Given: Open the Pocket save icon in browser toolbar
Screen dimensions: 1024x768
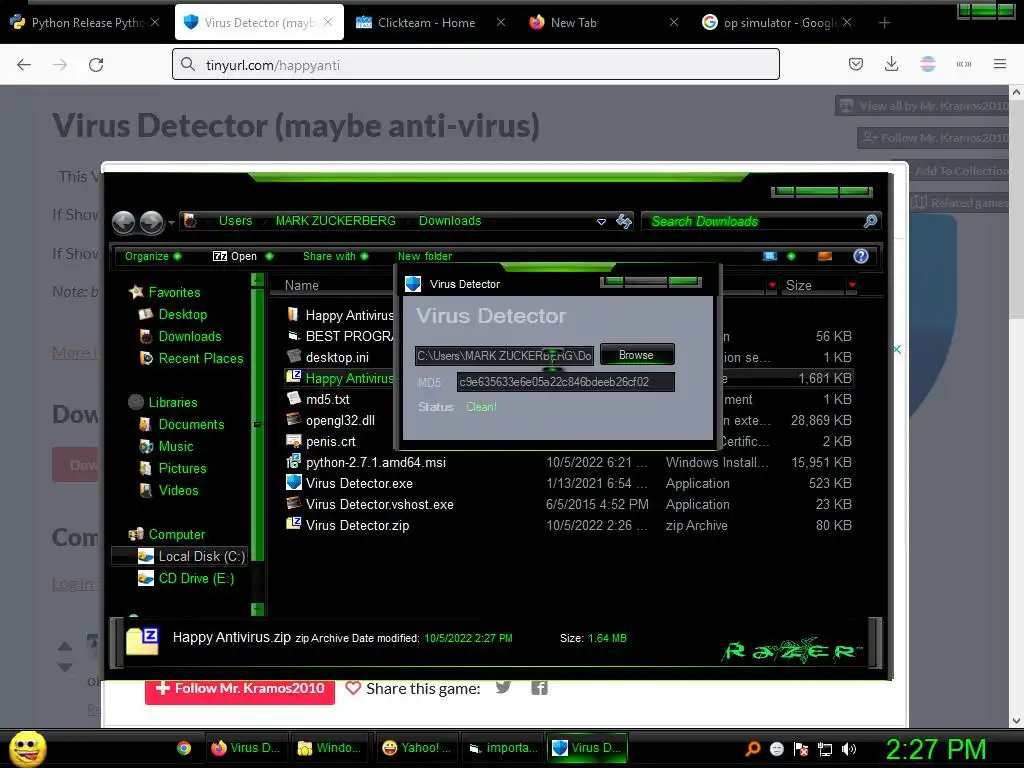Looking at the screenshot, I should (x=856, y=64).
